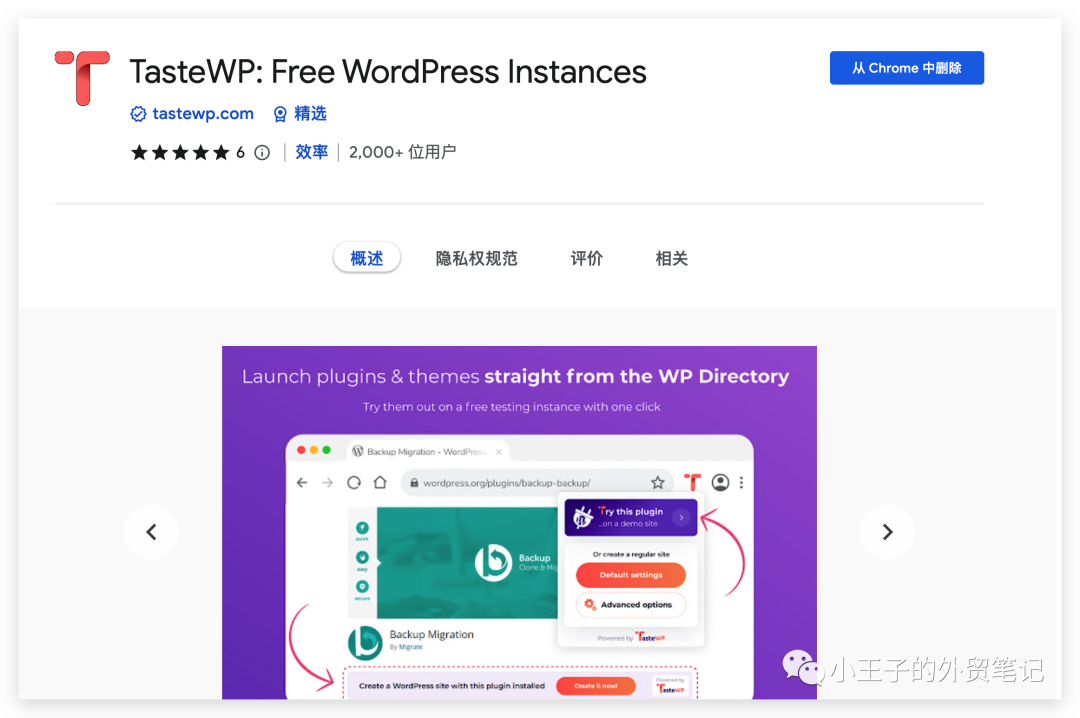Click Advanced options in the popup

[x=630, y=605]
